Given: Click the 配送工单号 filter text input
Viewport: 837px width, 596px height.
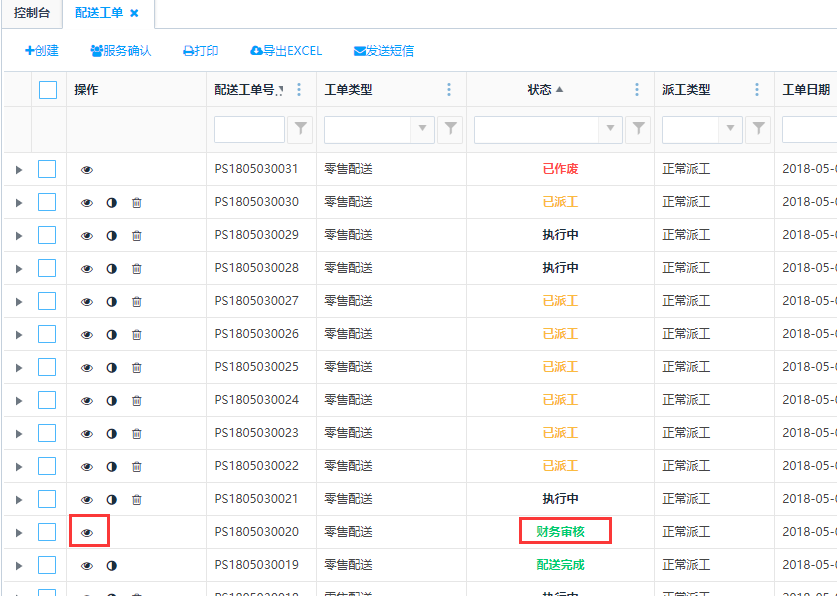Looking at the screenshot, I should 249,129.
